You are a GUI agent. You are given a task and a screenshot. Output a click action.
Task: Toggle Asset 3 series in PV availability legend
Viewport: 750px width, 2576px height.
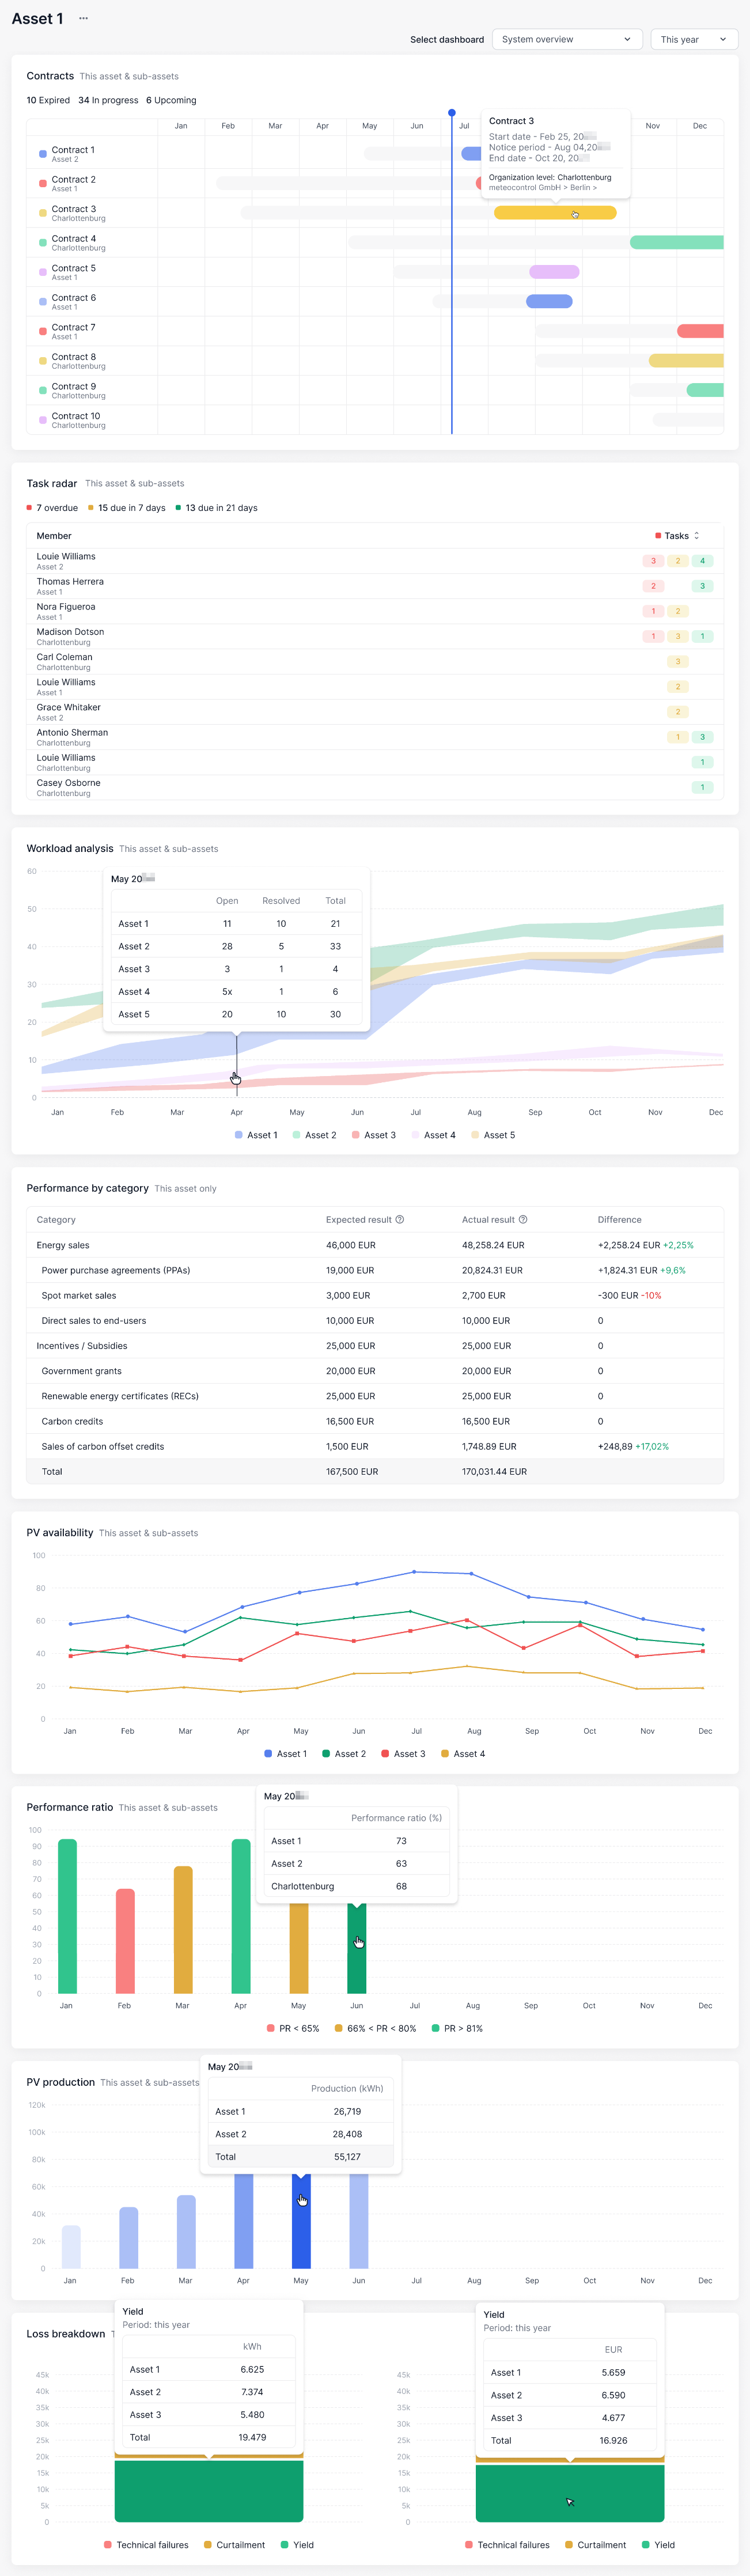[x=403, y=1754]
